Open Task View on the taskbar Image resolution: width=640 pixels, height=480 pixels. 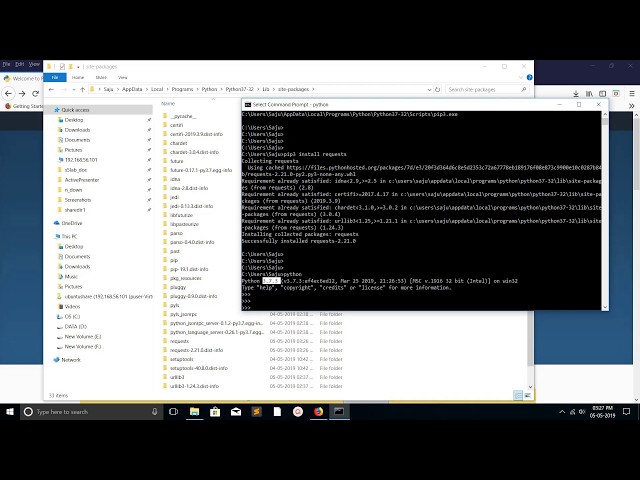[173, 412]
